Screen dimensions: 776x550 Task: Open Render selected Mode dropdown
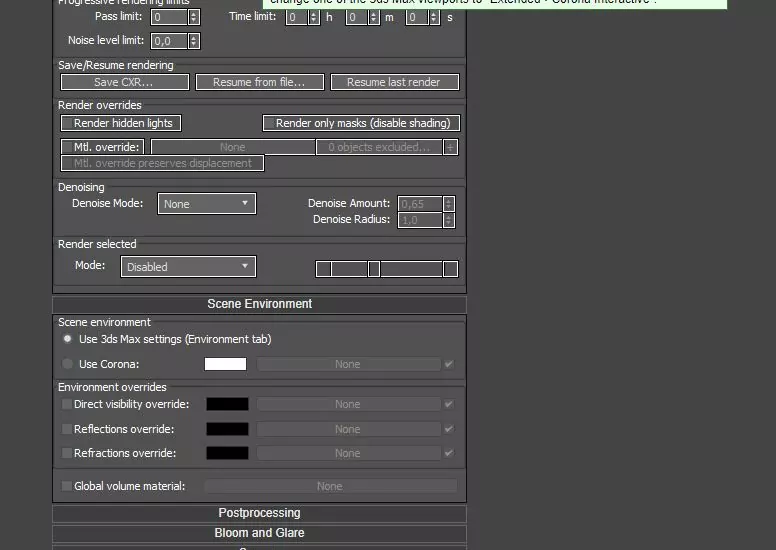pyautogui.click(x=188, y=267)
